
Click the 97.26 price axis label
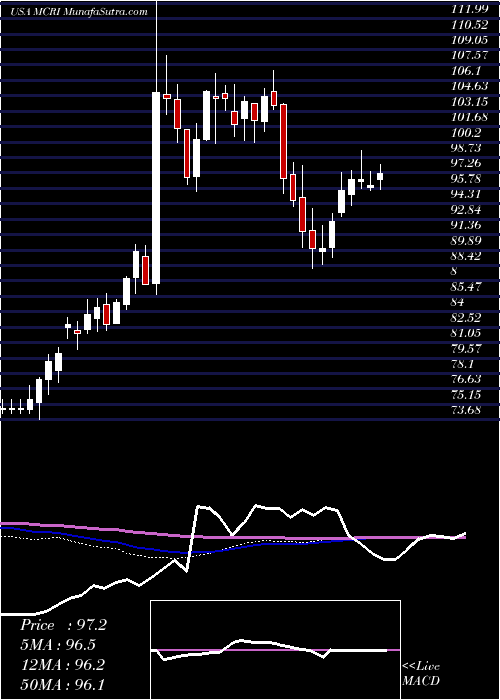467,163
